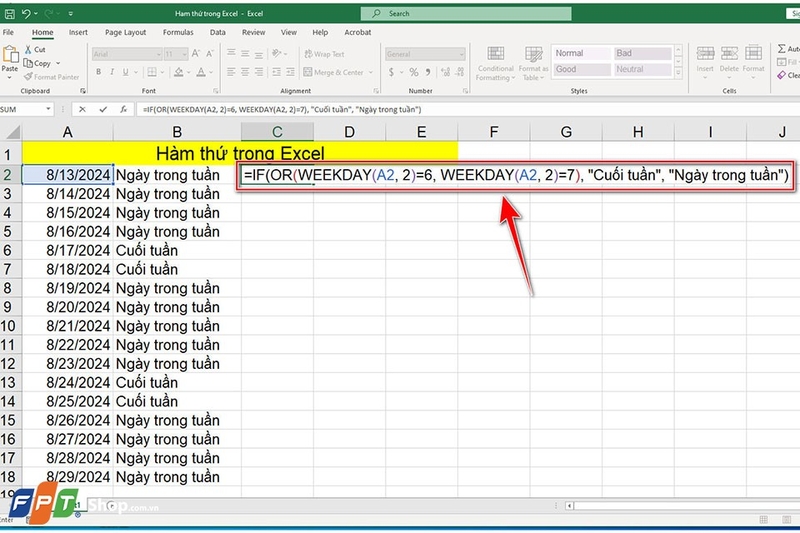Click the Decrease Indent icon
The image size is (800, 533).
coord(276,72)
